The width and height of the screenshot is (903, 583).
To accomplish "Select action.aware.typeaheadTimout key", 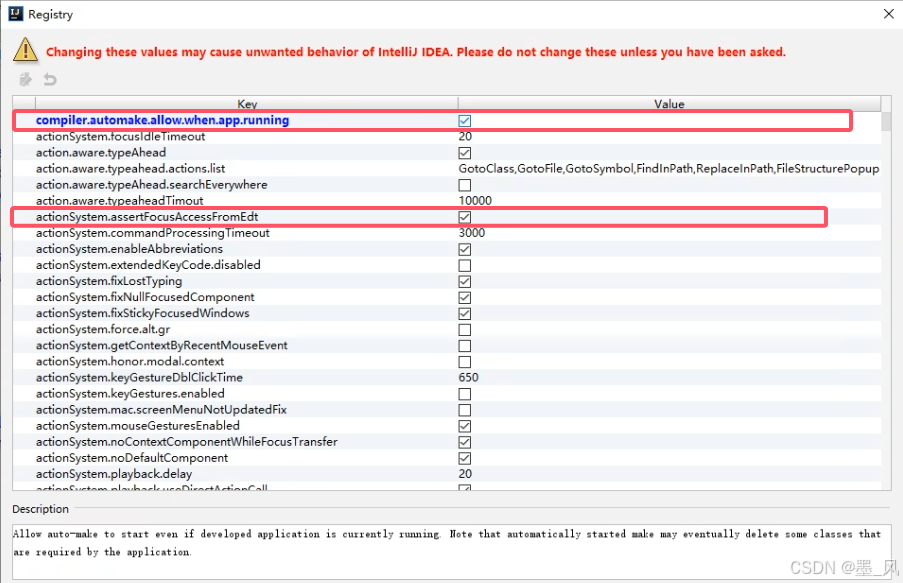I will tap(119, 200).
